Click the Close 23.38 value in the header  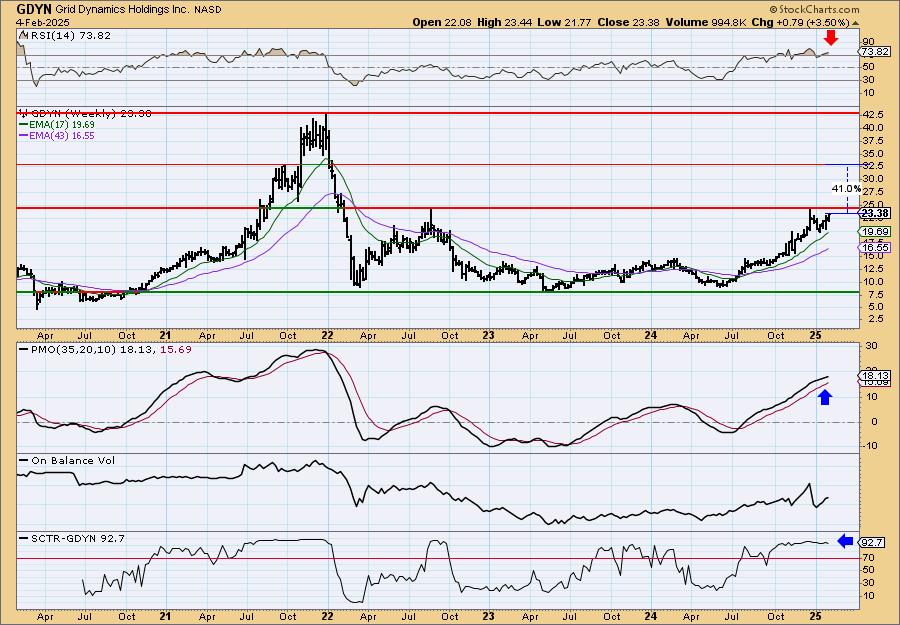[x=628, y=22]
